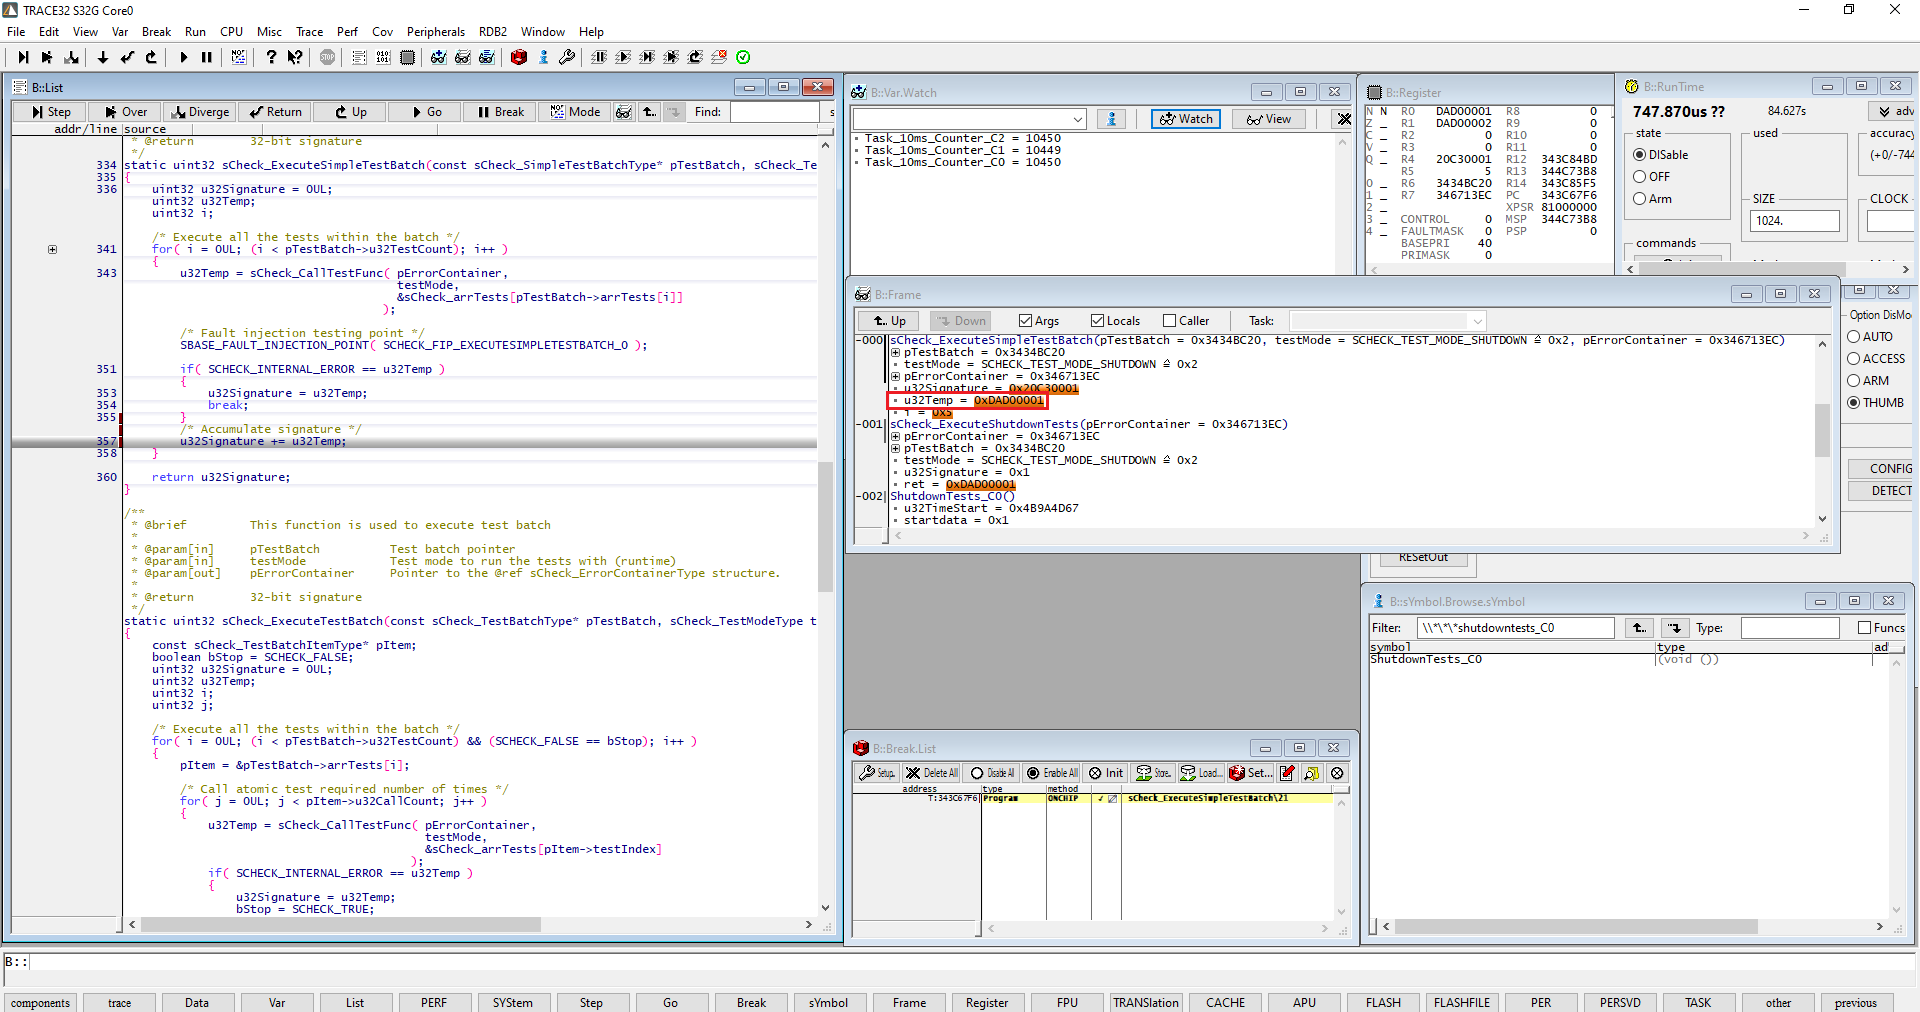Expand the pTestBatch node in frame -000

pyautogui.click(x=896, y=352)
